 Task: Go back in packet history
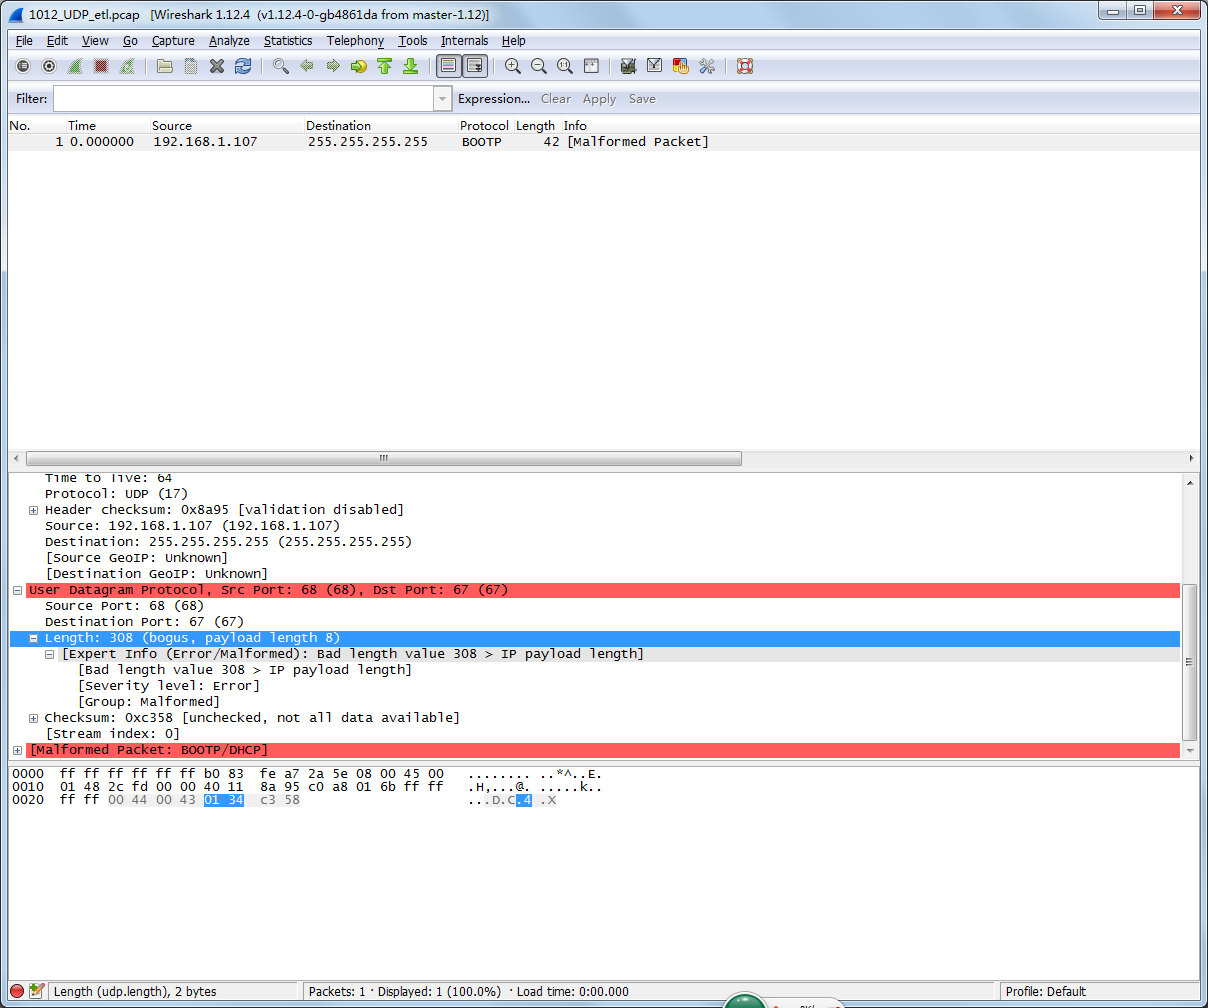[x=307, y=66]
